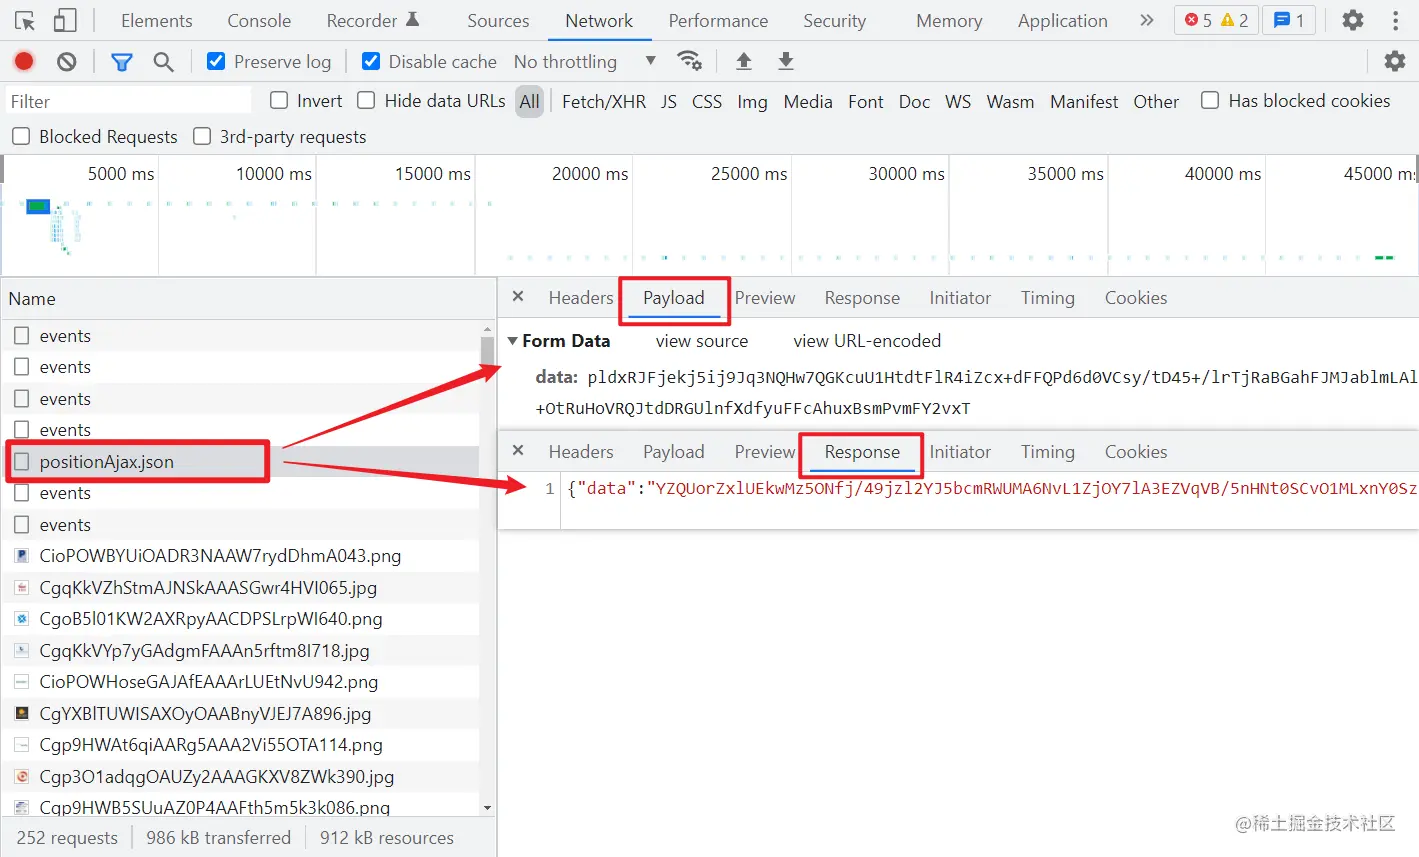Open the Performance tab
This screenshot has width=1419, height=857.
point(718,20)
